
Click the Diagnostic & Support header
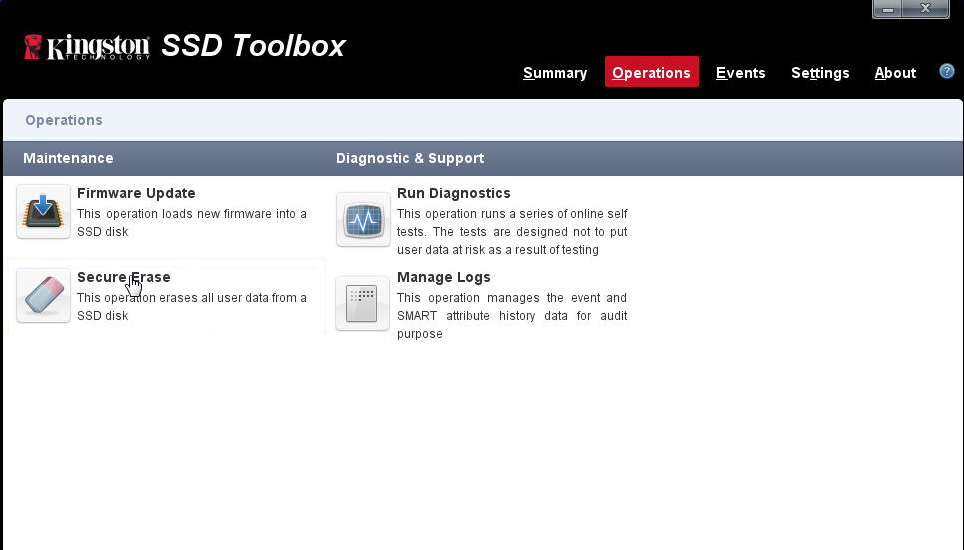click(x=410, y=158)
